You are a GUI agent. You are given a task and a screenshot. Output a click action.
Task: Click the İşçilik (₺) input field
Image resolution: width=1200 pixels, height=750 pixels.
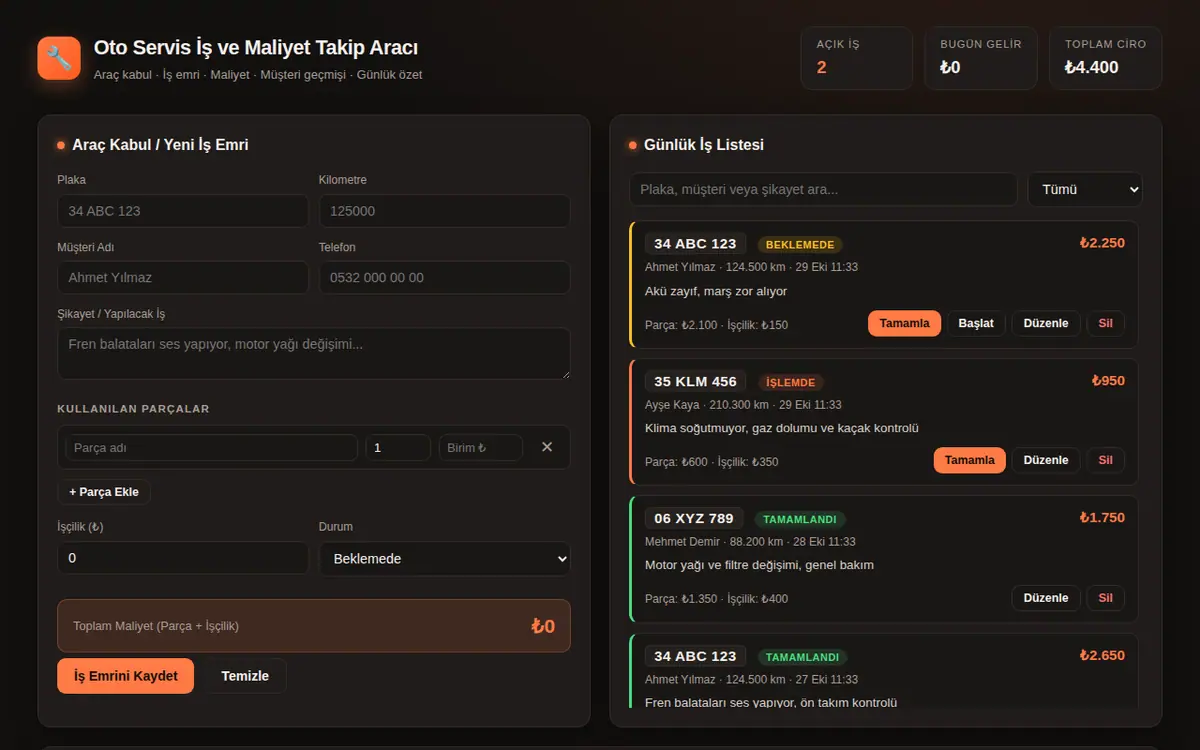183,558
